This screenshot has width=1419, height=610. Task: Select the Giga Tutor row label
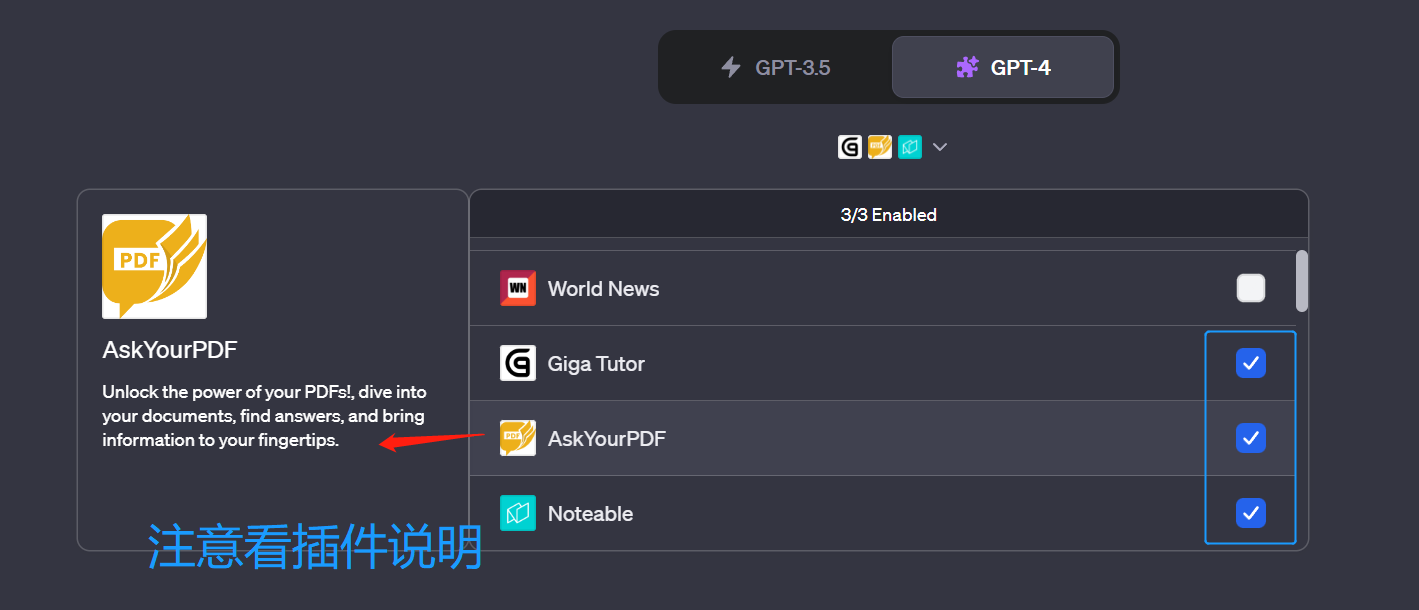tap(596, 364)
